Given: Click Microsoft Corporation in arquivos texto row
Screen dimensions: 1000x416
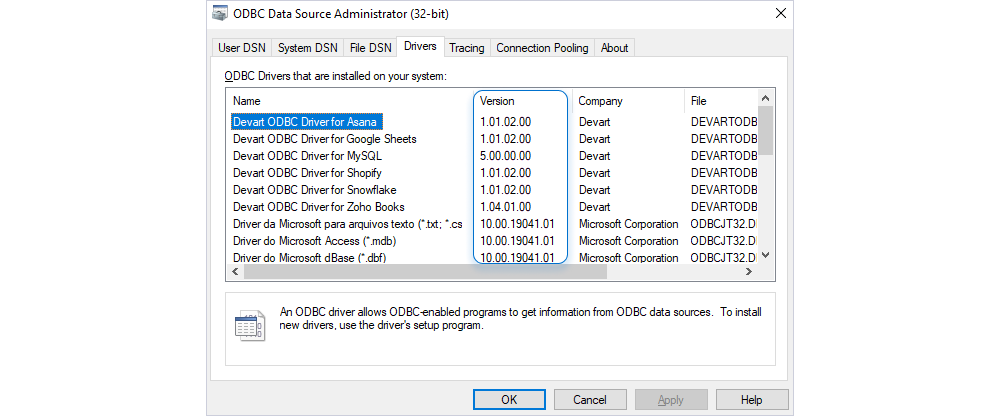Looking at the screenshot, I should pos(629,224).
